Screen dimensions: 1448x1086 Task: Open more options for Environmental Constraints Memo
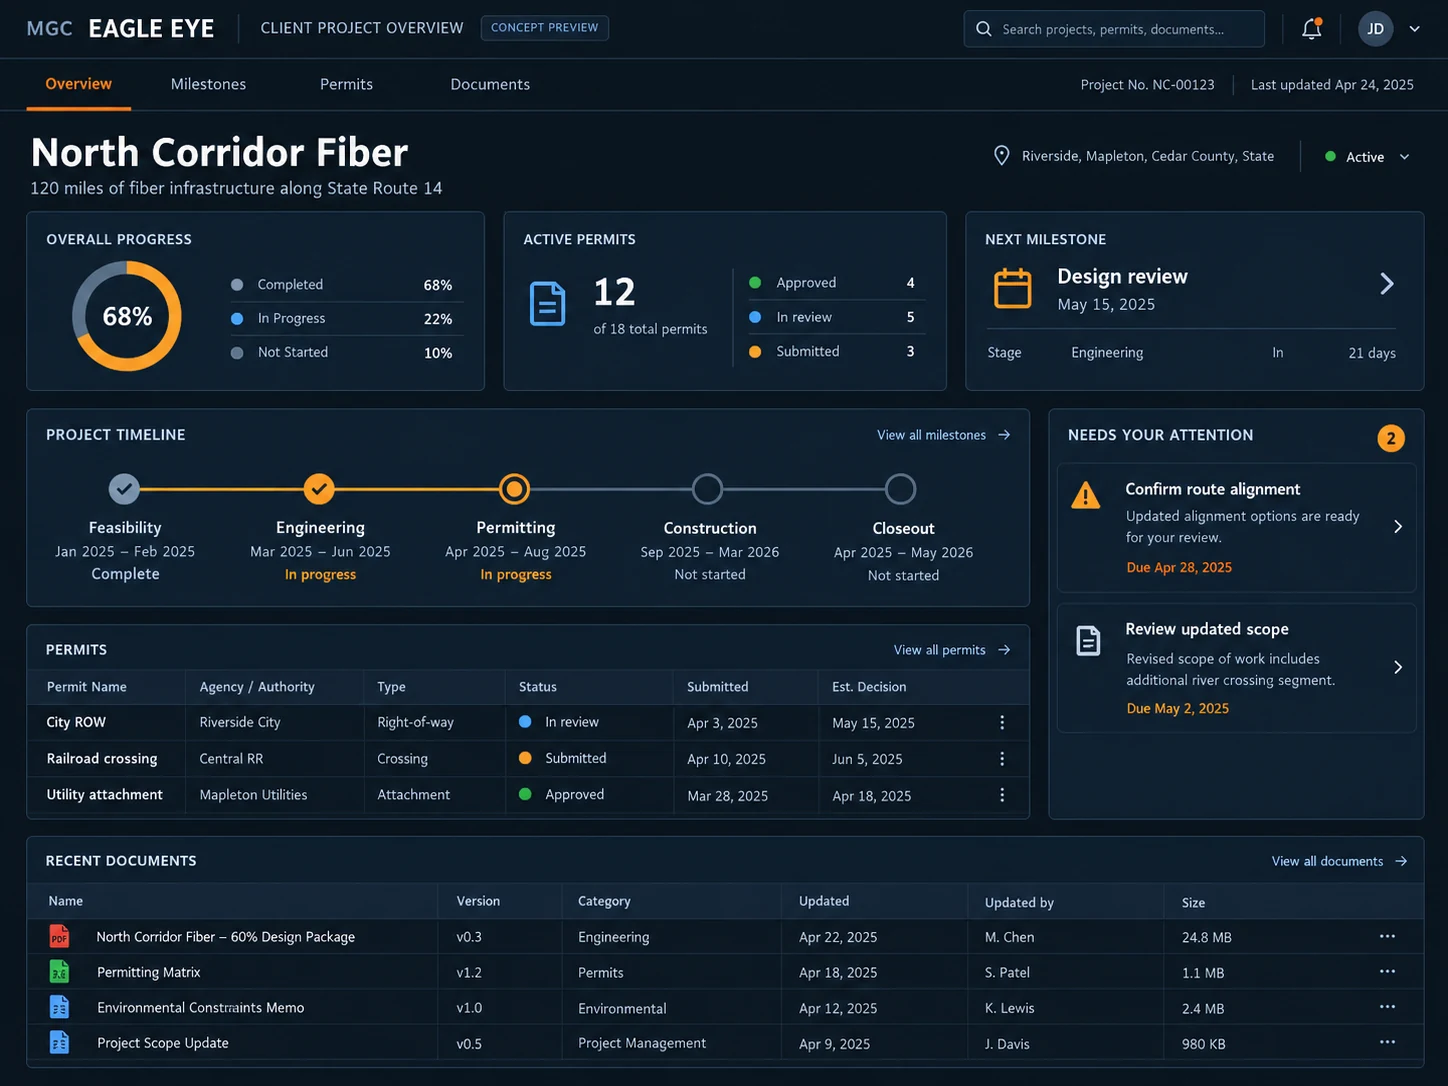pos(1387,1006)
